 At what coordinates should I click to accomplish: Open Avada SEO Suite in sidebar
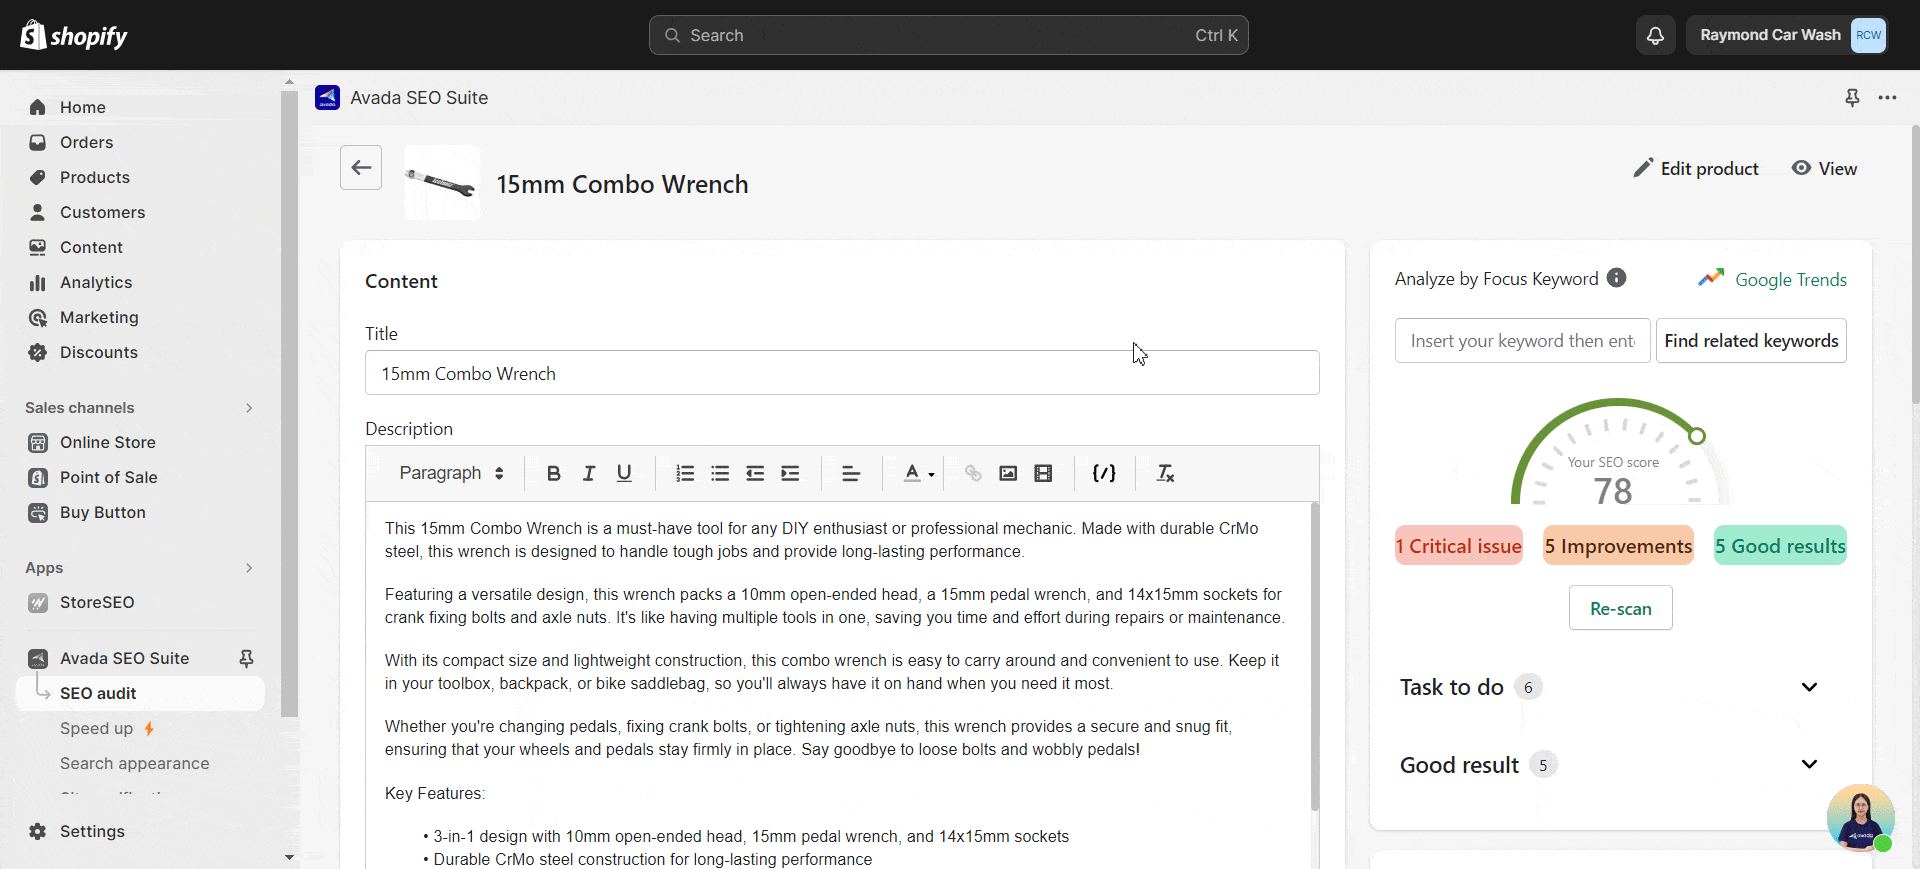(124, 658)
